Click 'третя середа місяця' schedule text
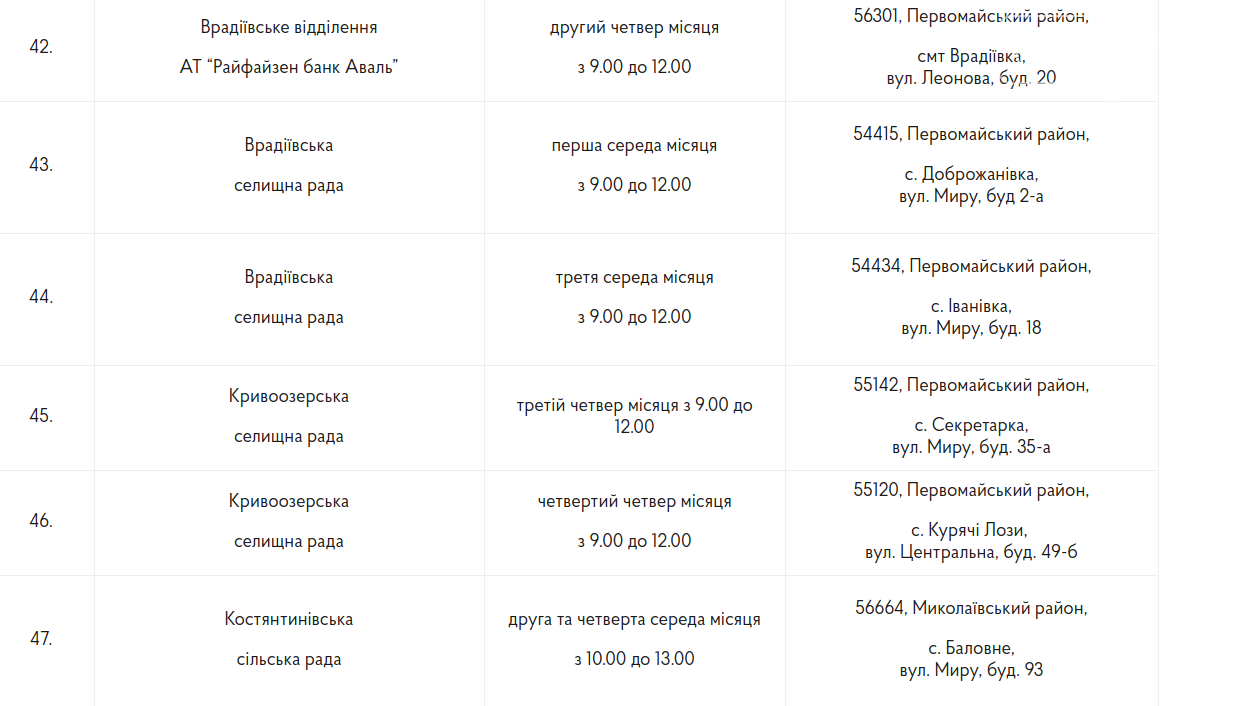1260x706 pixels. pos(634,277)
